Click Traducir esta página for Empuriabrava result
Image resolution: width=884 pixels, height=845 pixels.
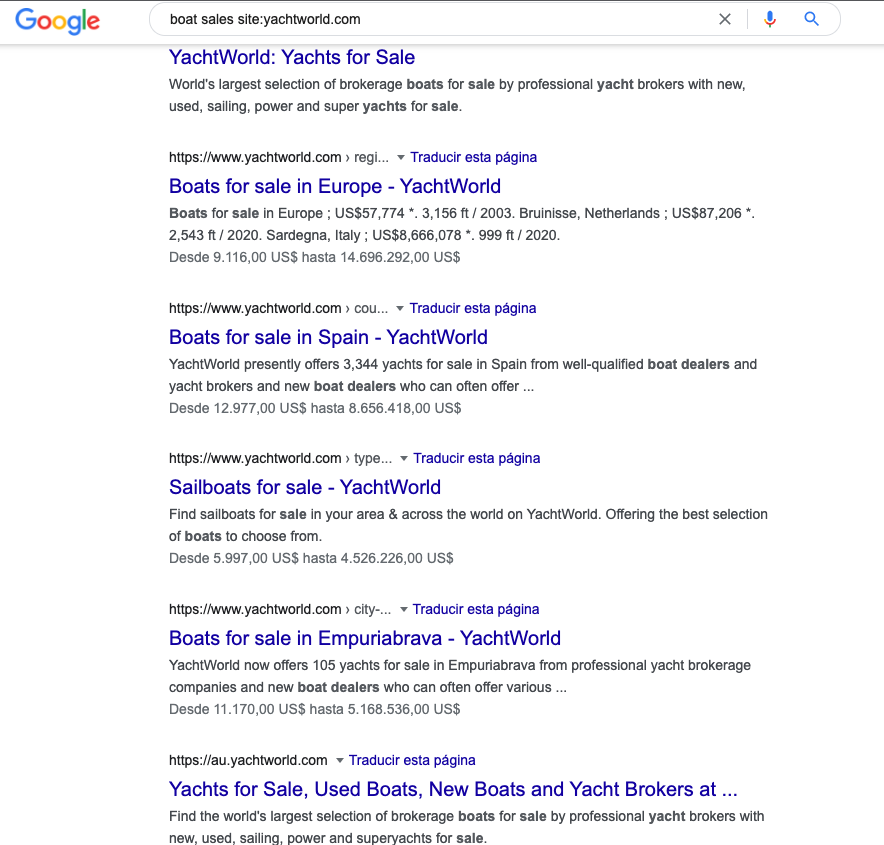tap(476, 609)
